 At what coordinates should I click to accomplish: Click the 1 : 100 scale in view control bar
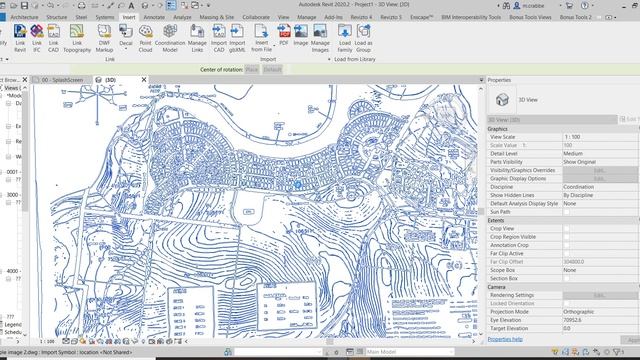[47, 341]
